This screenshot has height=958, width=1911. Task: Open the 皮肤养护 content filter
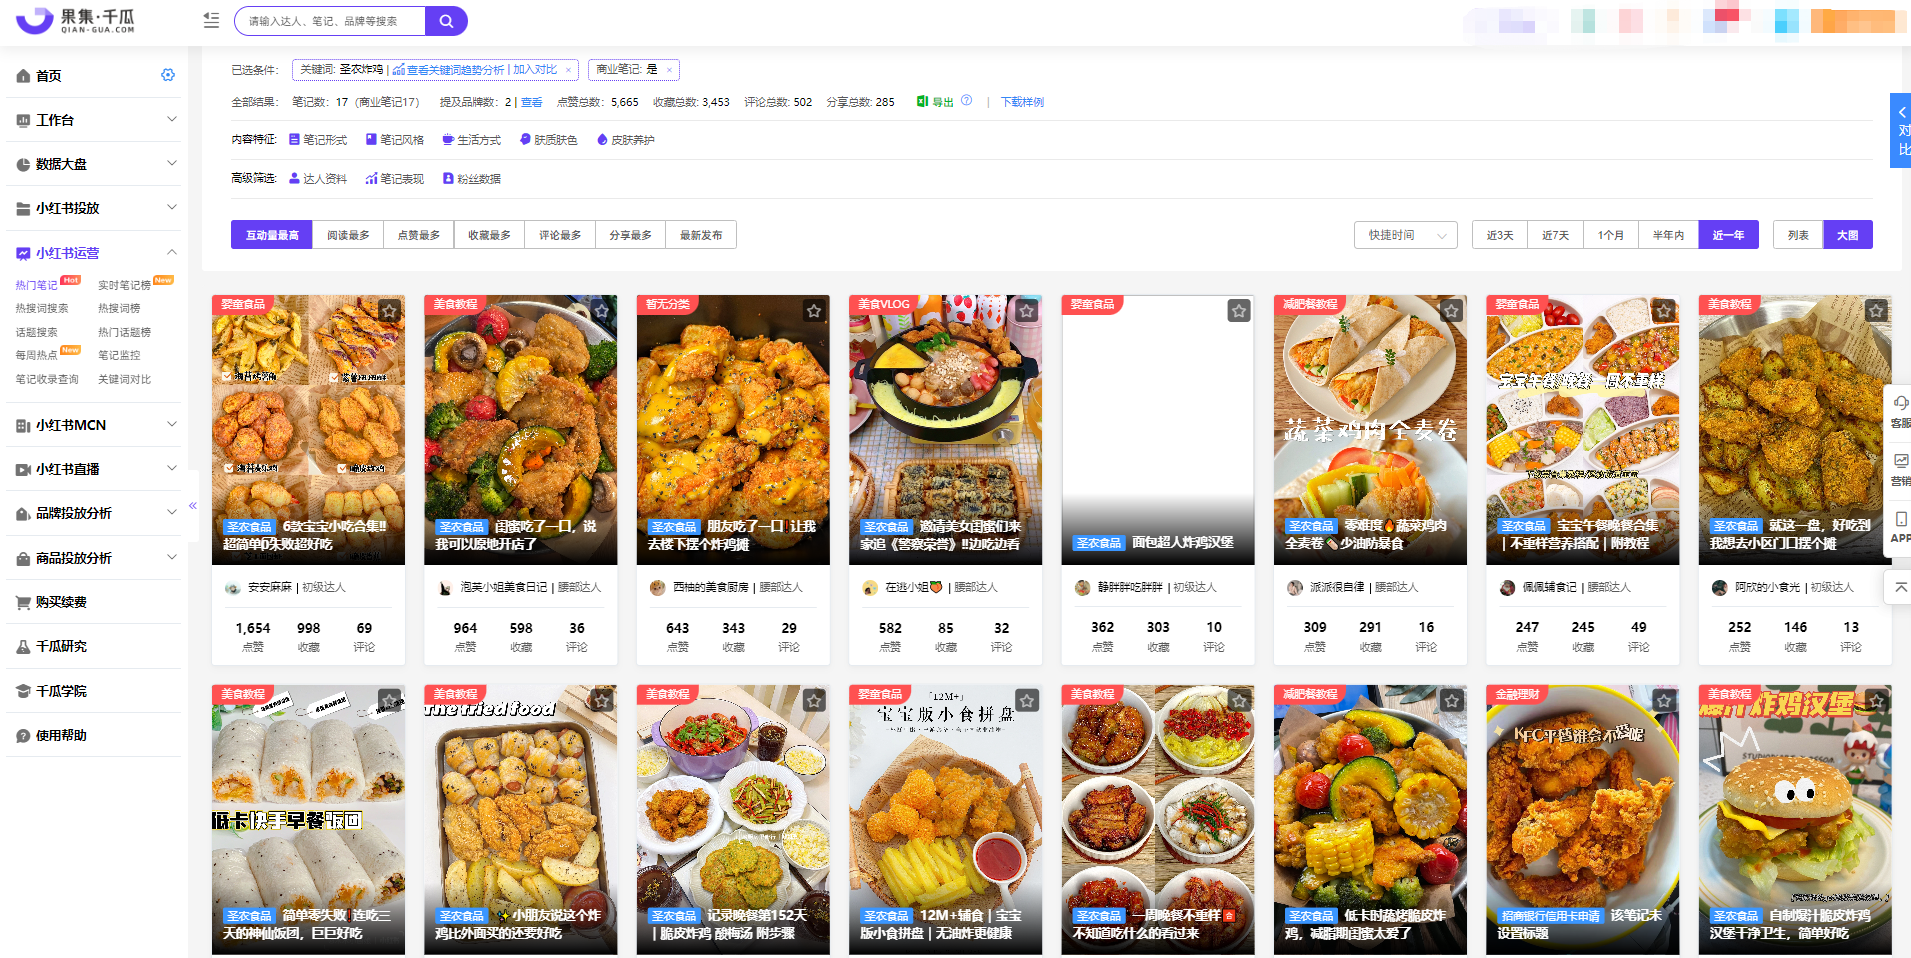point(626,140)
